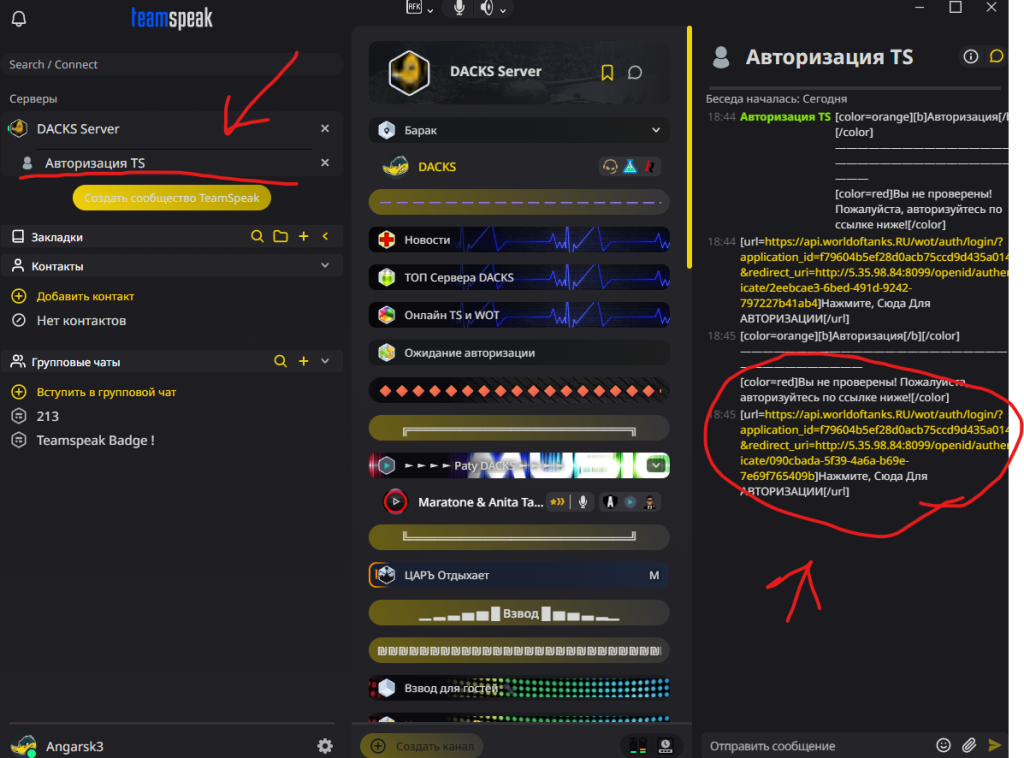Click Создать сообщество TeamSpeak button
1024x758 pixels.
click(x=172, y=198)
